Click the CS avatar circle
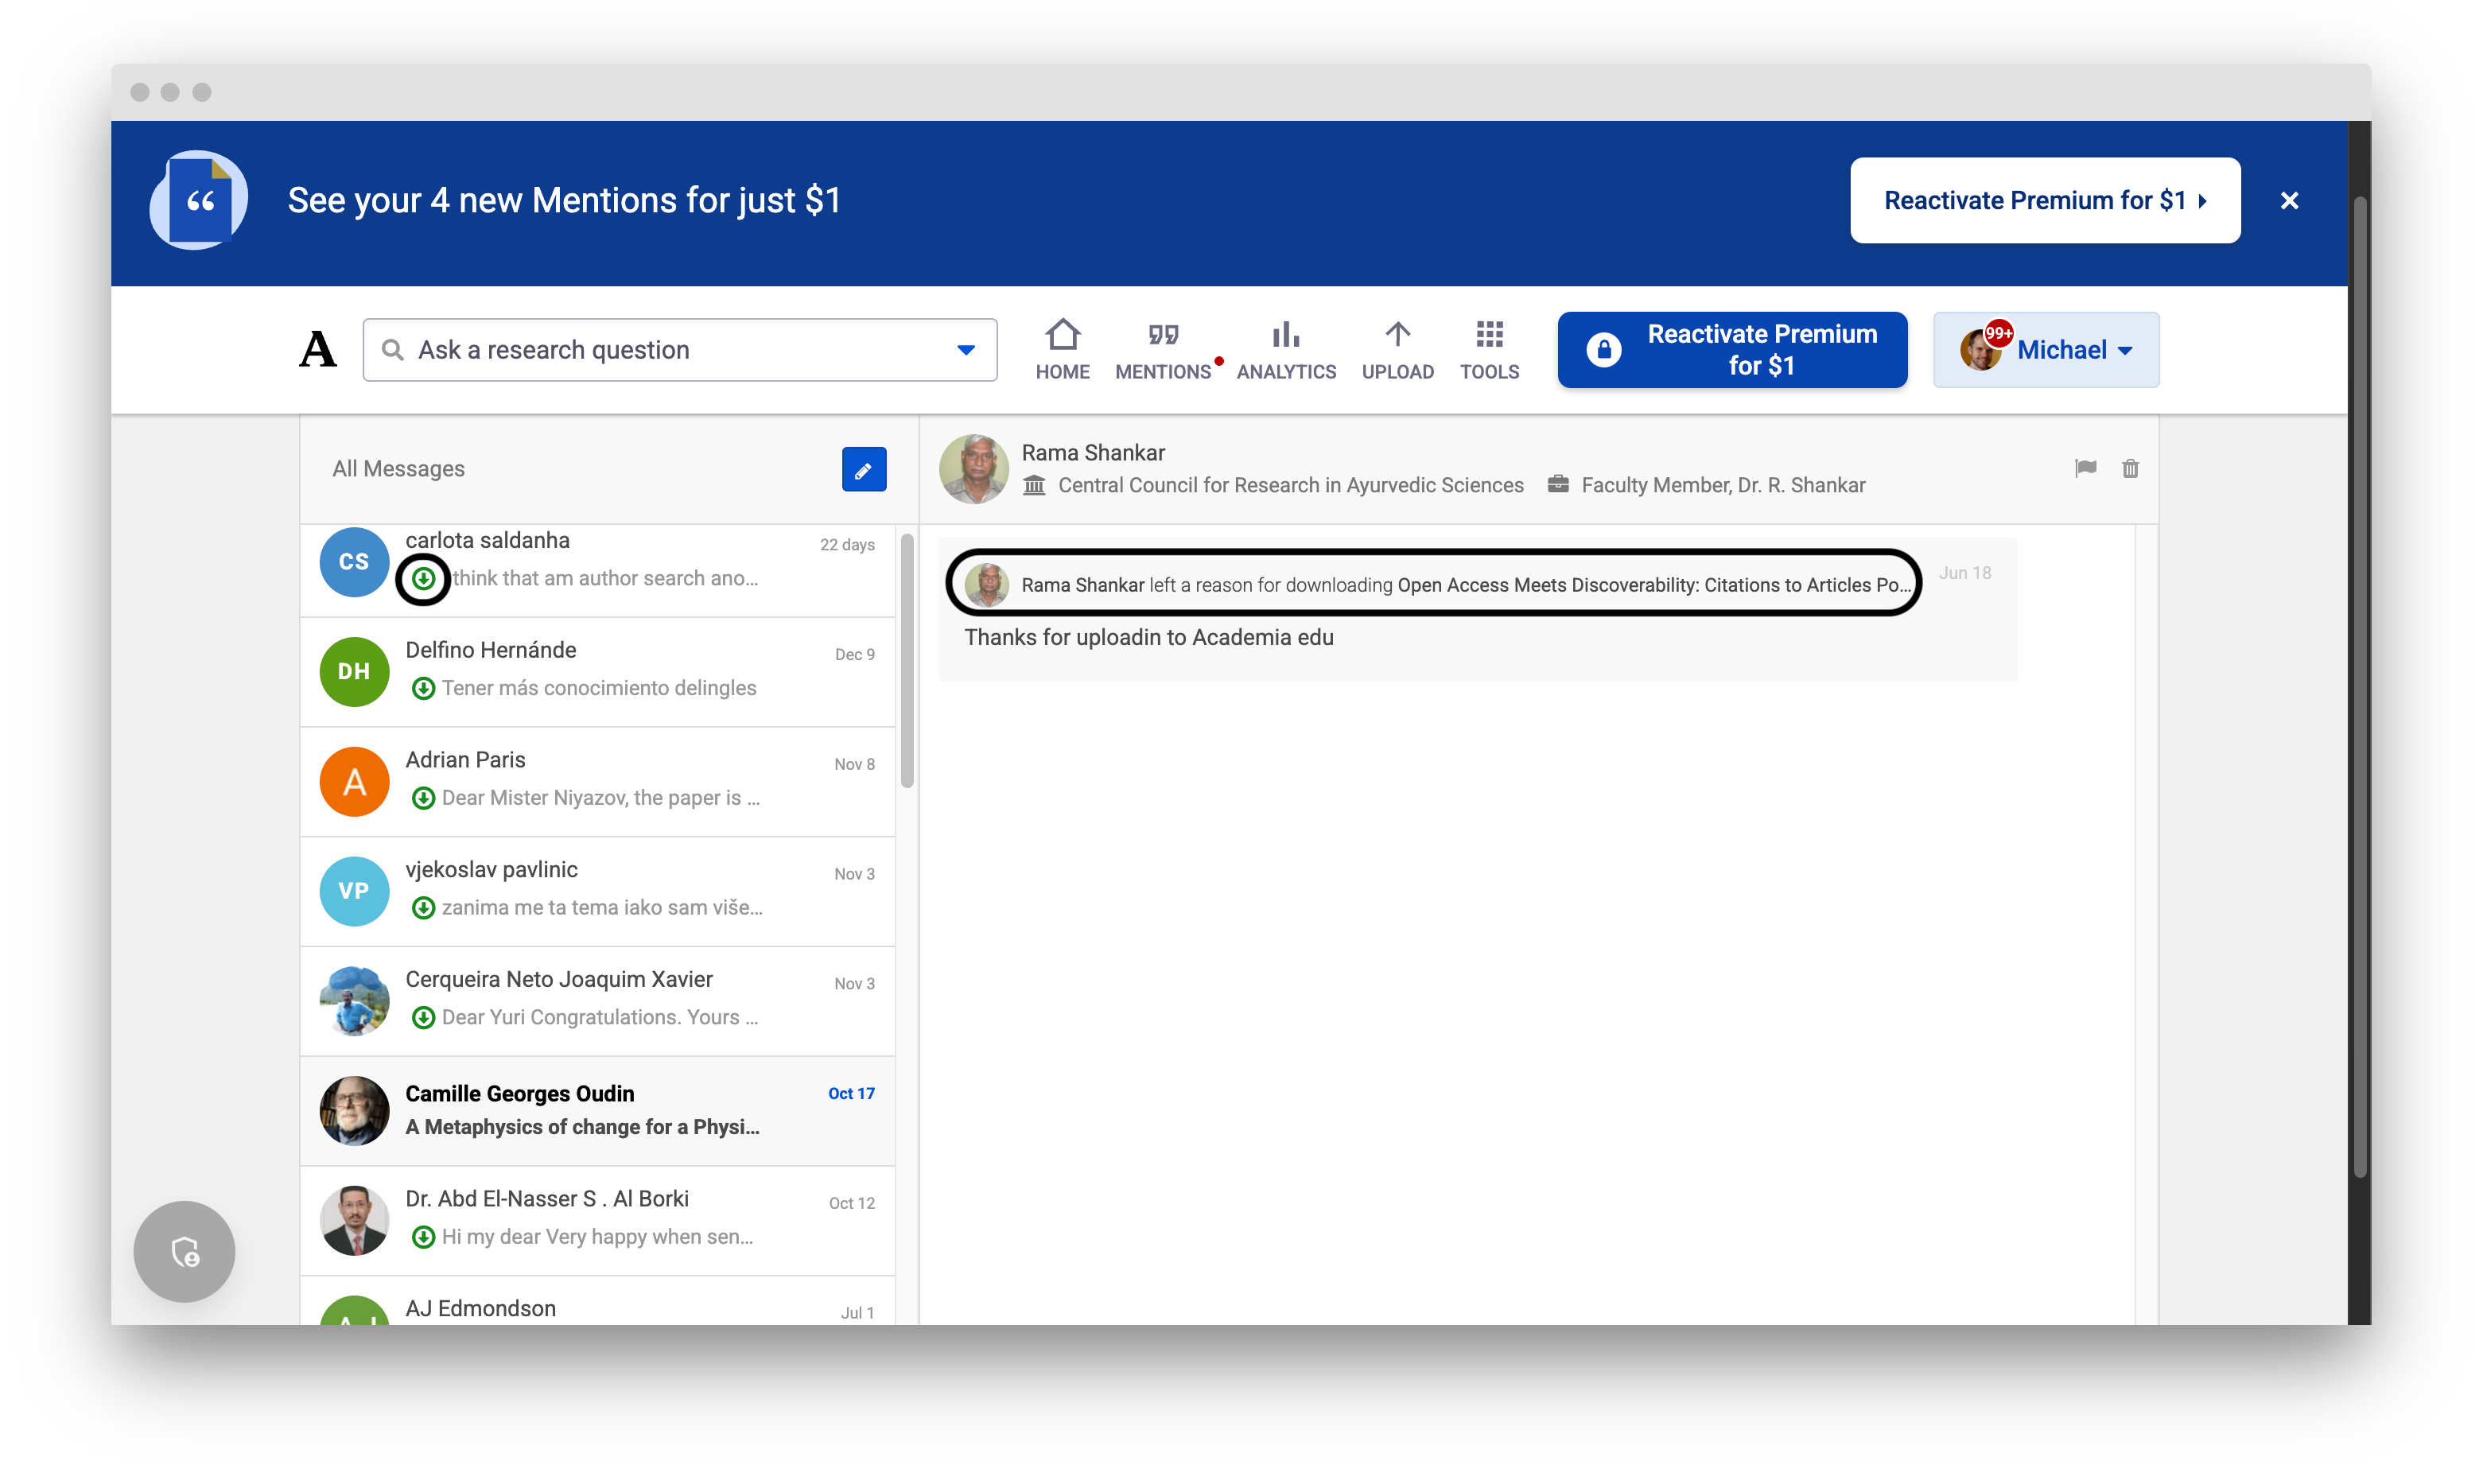2483x1484 pixels. click(x=354, y=562)
